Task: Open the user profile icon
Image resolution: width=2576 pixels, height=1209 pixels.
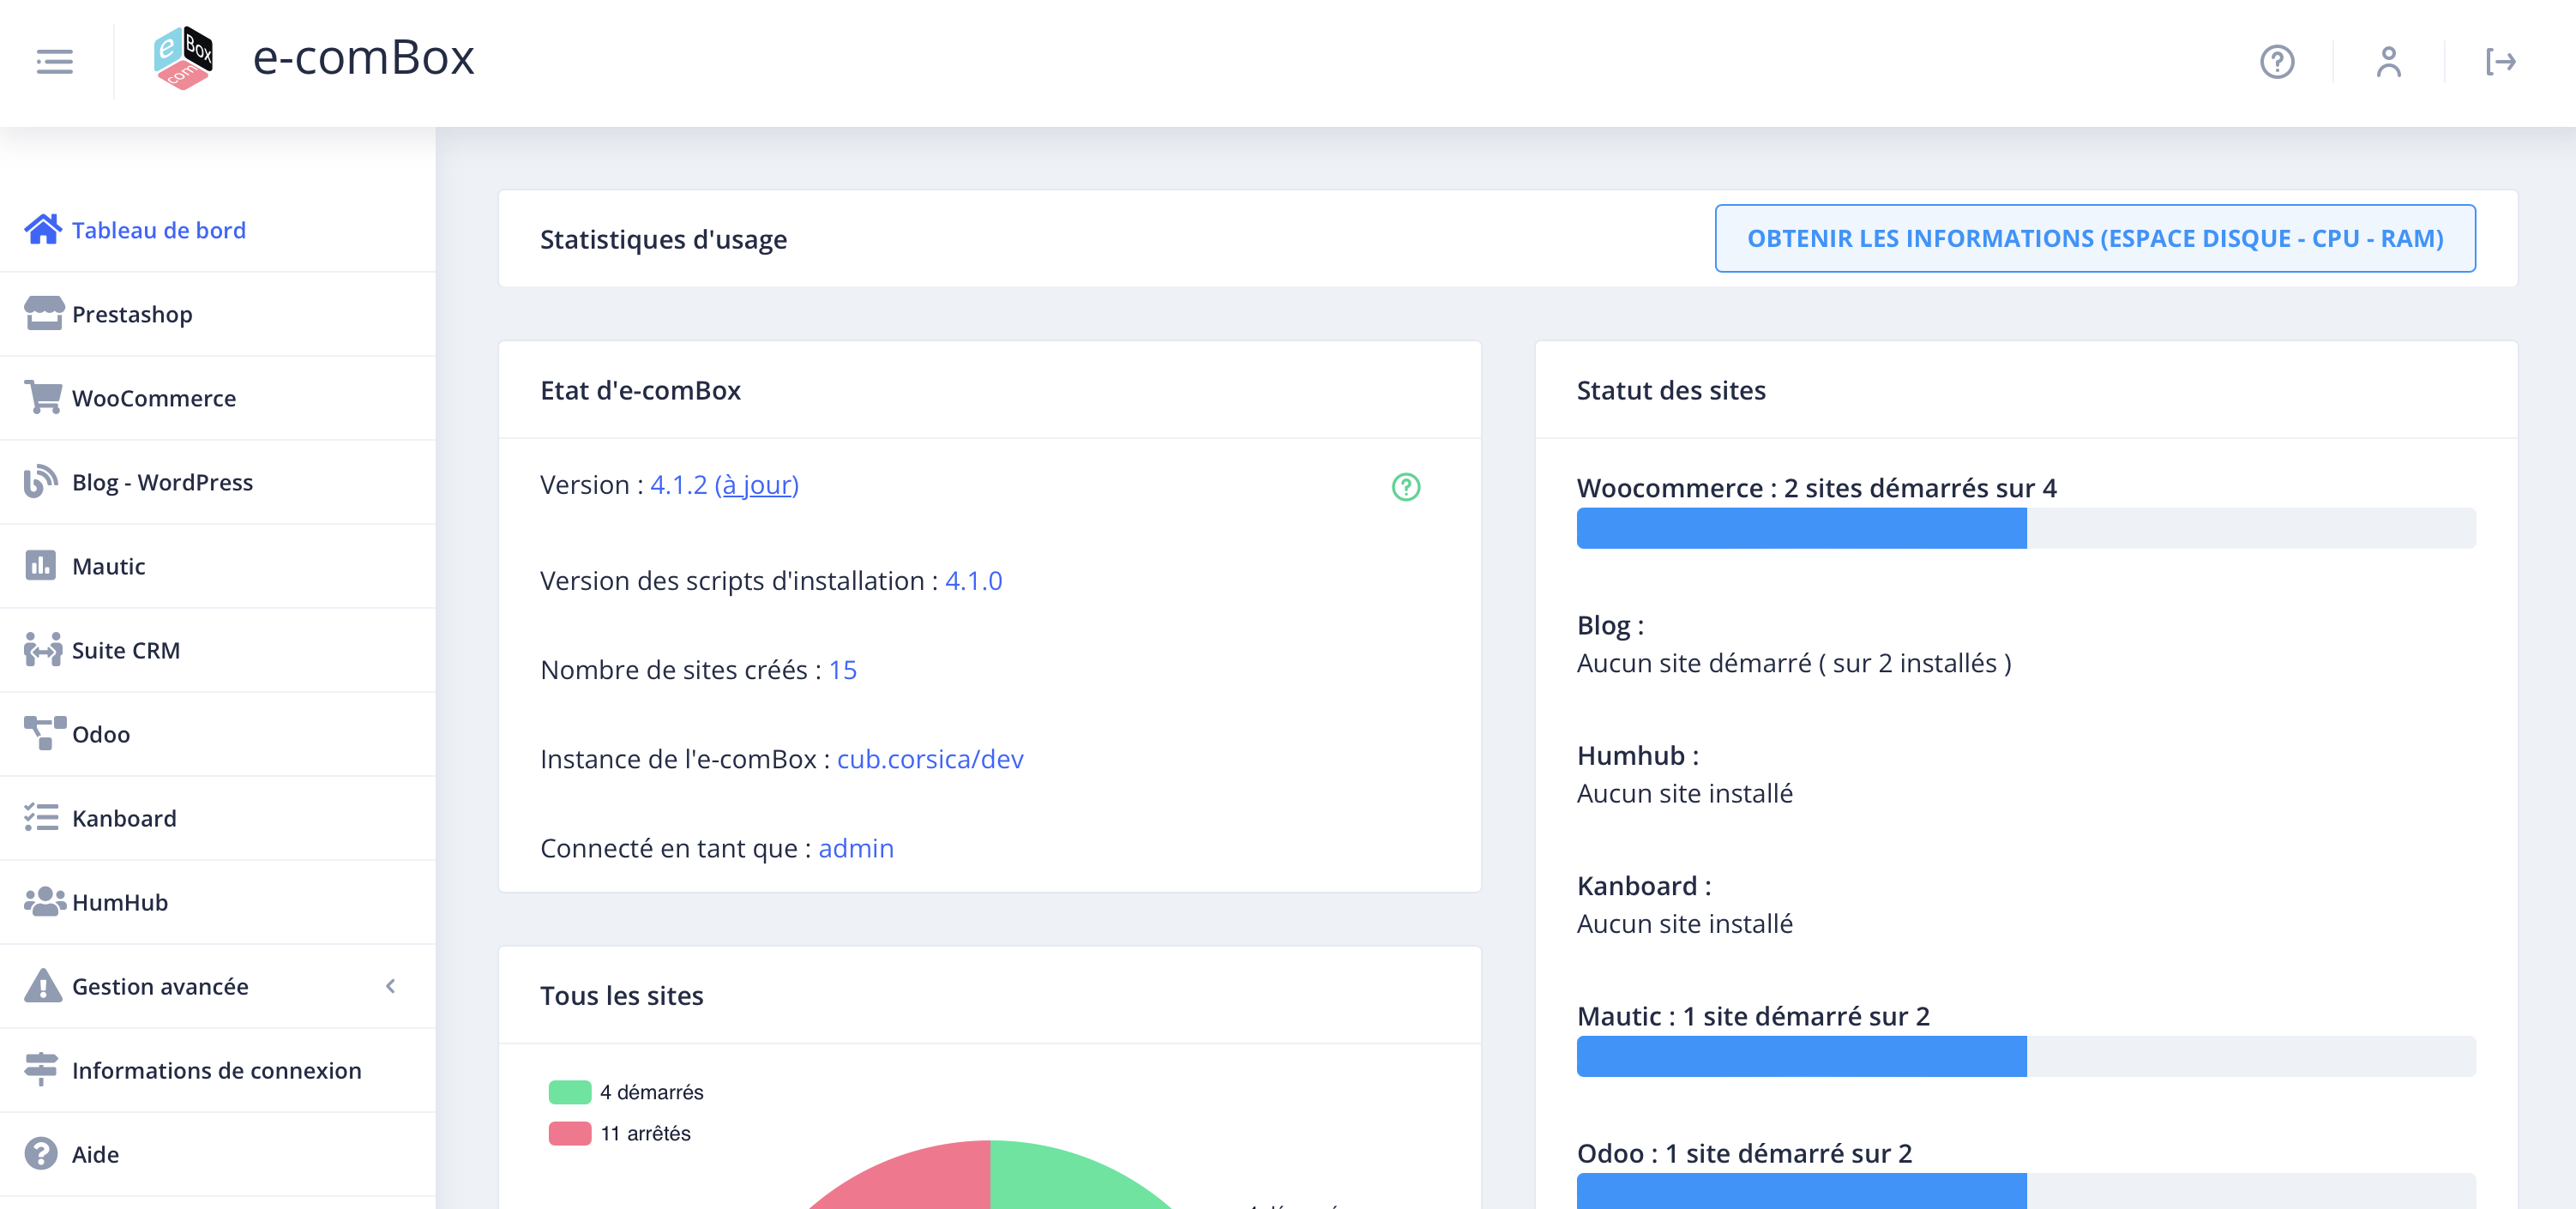Action: 2388,62
